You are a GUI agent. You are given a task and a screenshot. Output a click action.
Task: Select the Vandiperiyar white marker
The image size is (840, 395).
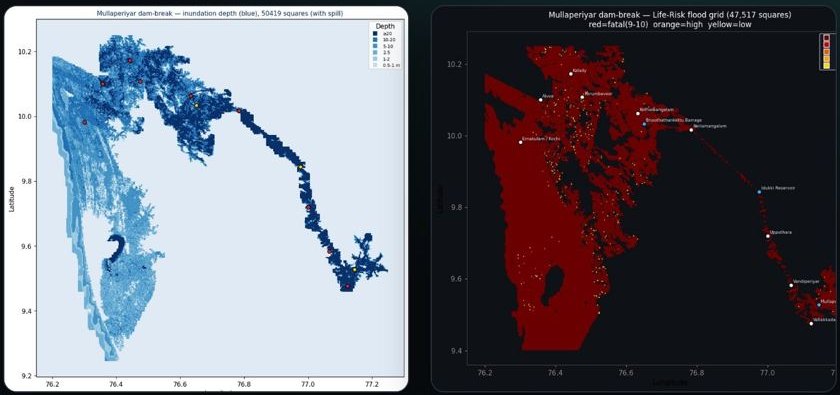click(791, 285)
